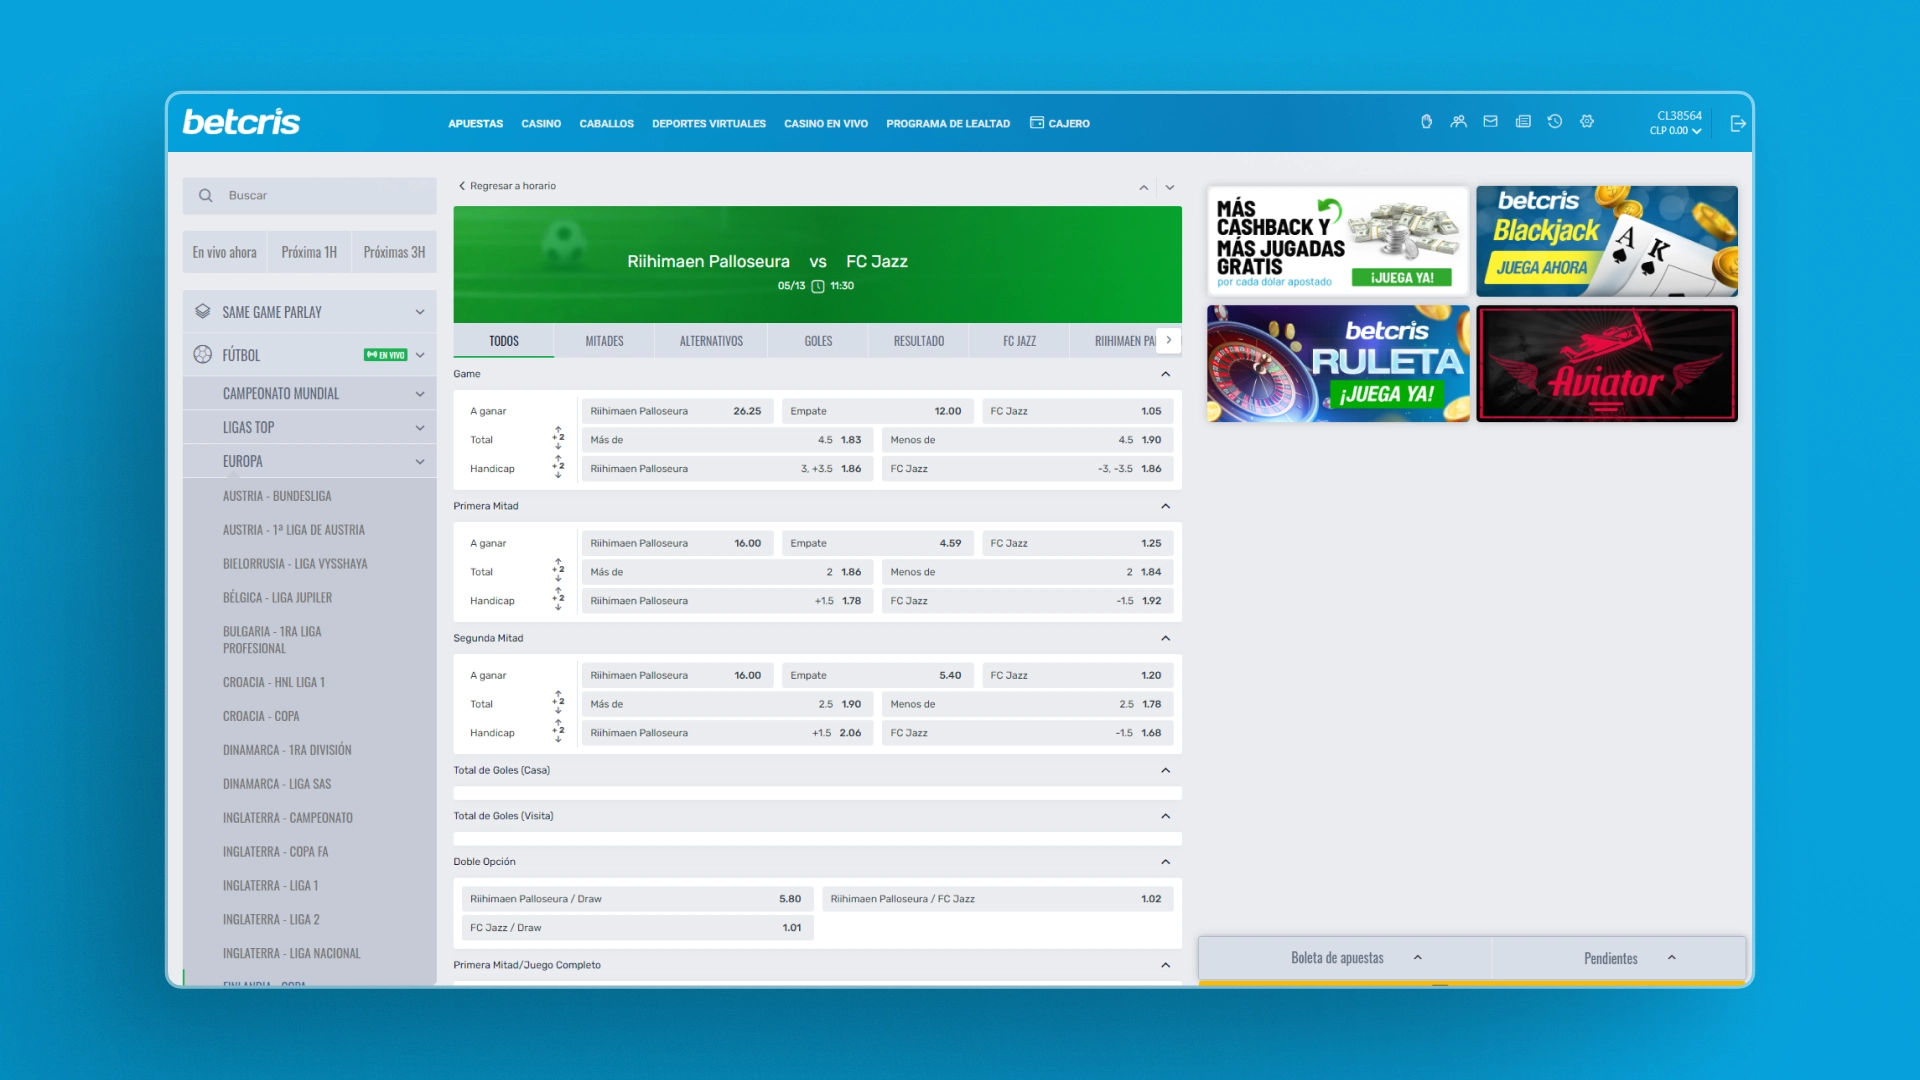Click the Buscar search field
Viewport: 1920px width, 1080px height.
(x=309, y=195)
